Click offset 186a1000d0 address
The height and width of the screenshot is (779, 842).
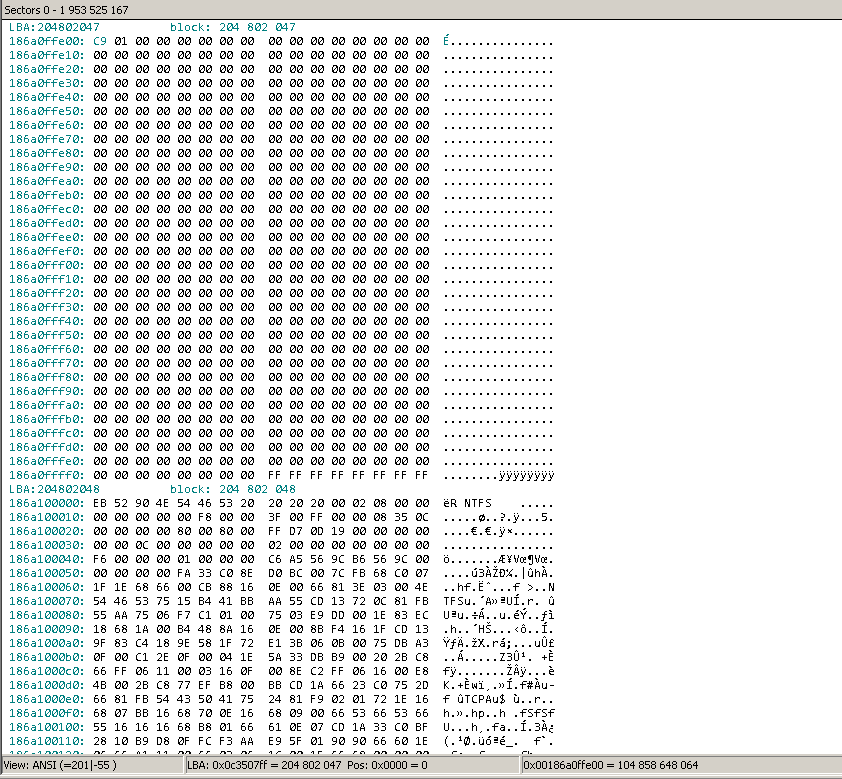[47, 685]
